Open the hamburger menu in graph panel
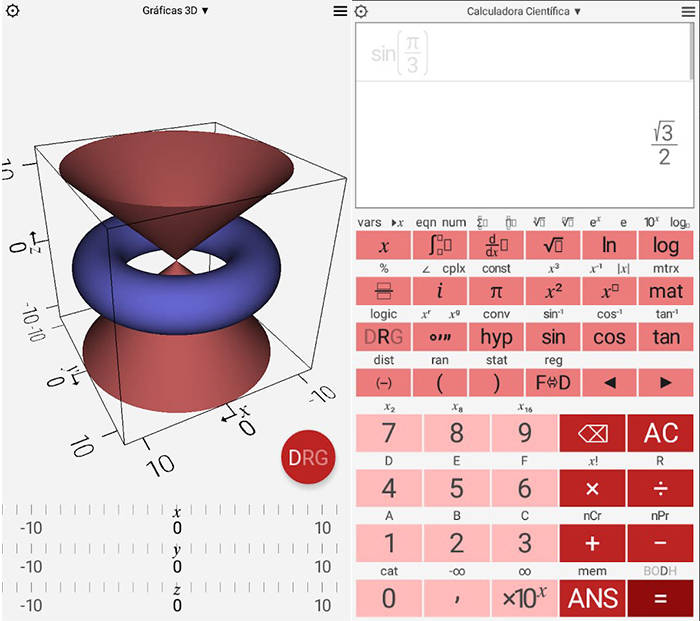700x621 pixels. click(340, 11)
